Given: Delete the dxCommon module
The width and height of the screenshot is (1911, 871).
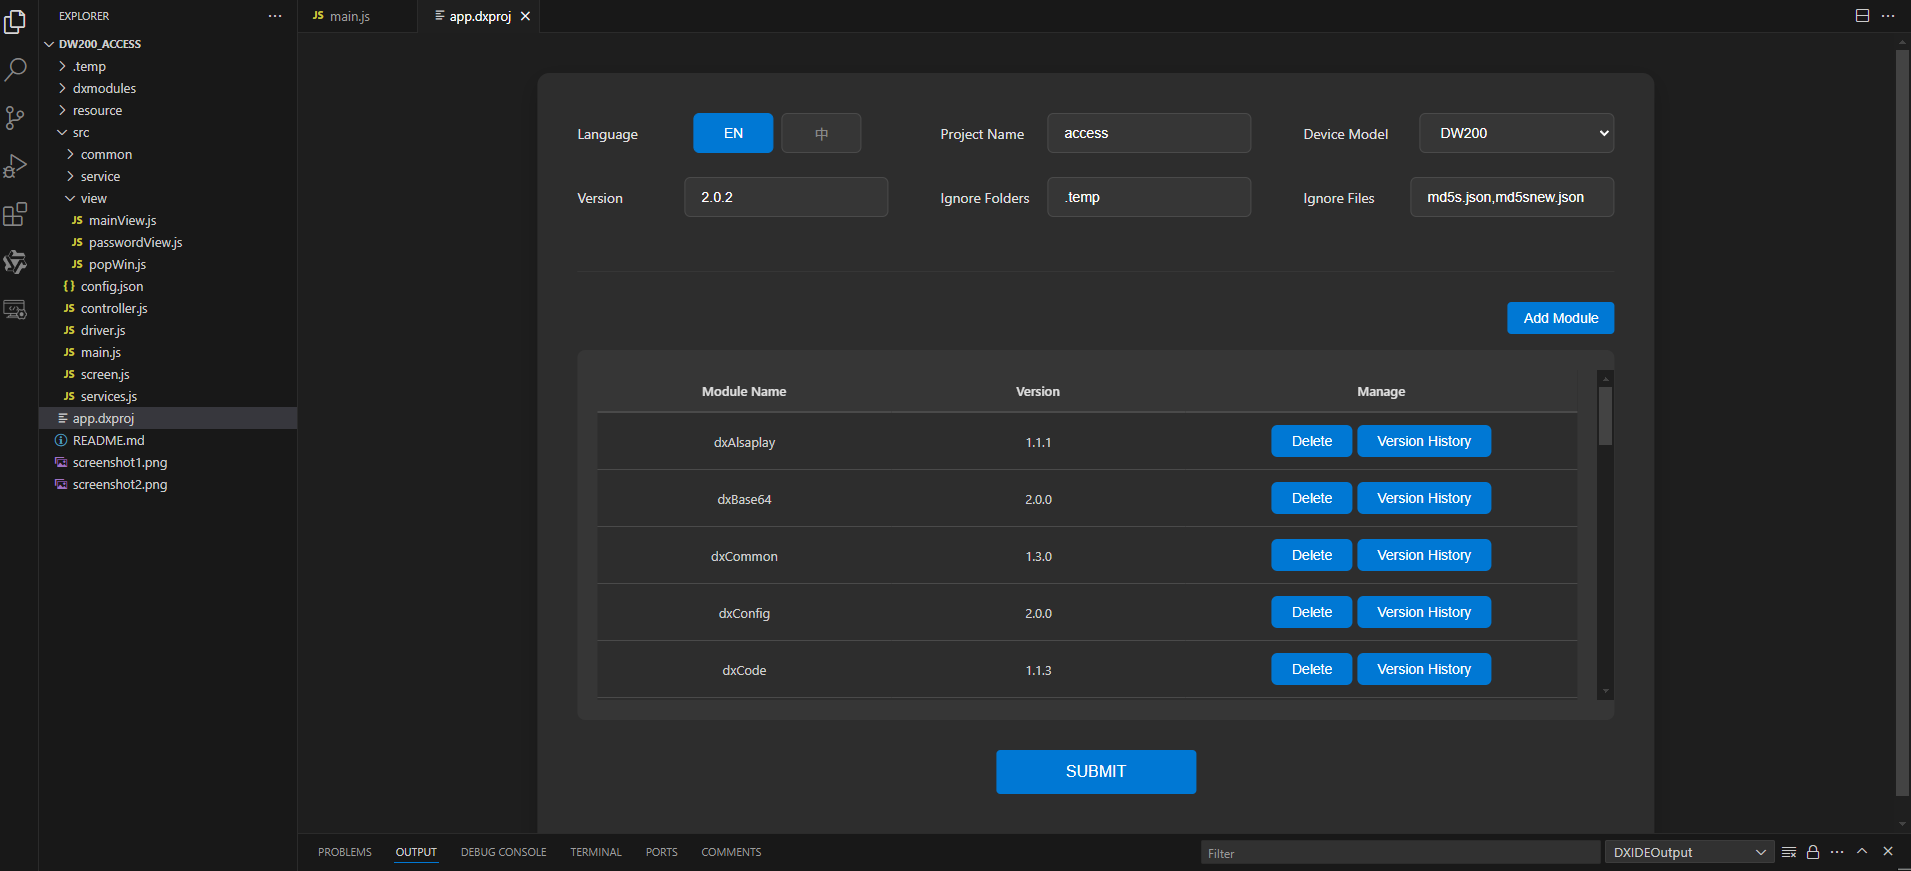Looking at the screenshot, I should pyautogui.click(x=1311, y=555).
